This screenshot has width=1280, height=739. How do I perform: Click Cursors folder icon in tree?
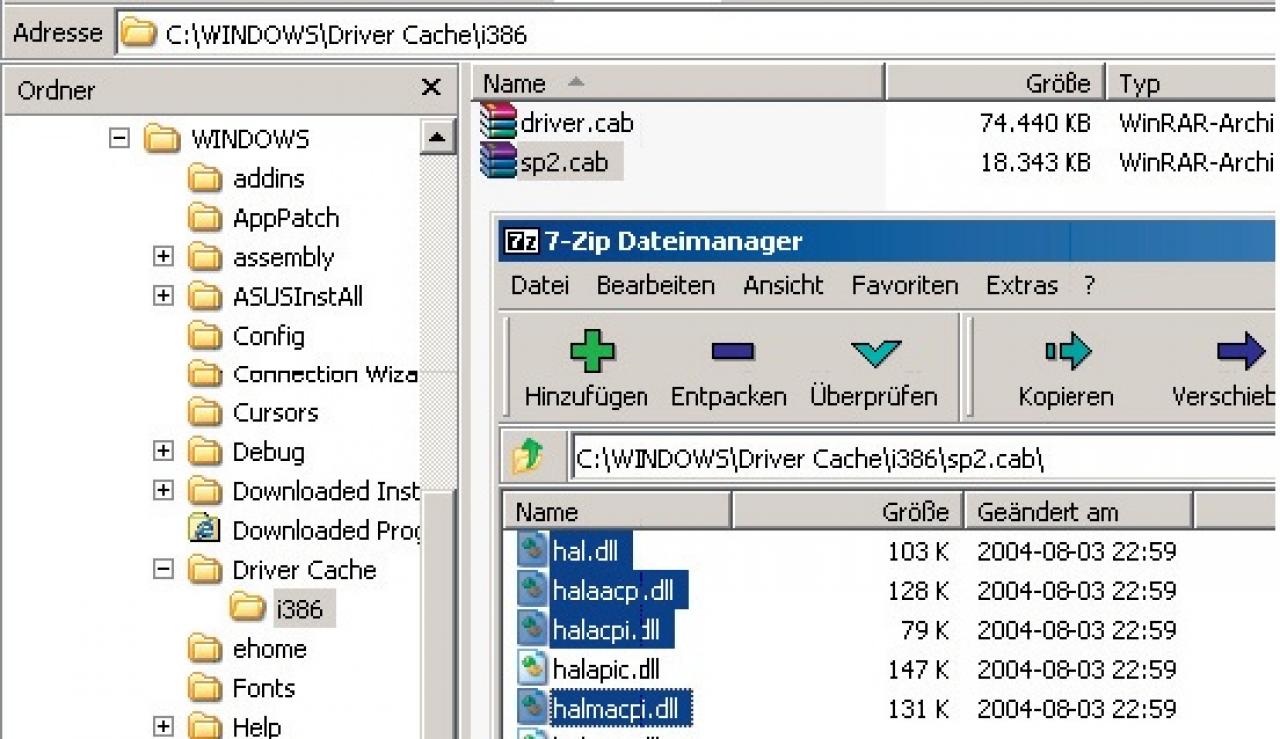(x=205, y=413)
